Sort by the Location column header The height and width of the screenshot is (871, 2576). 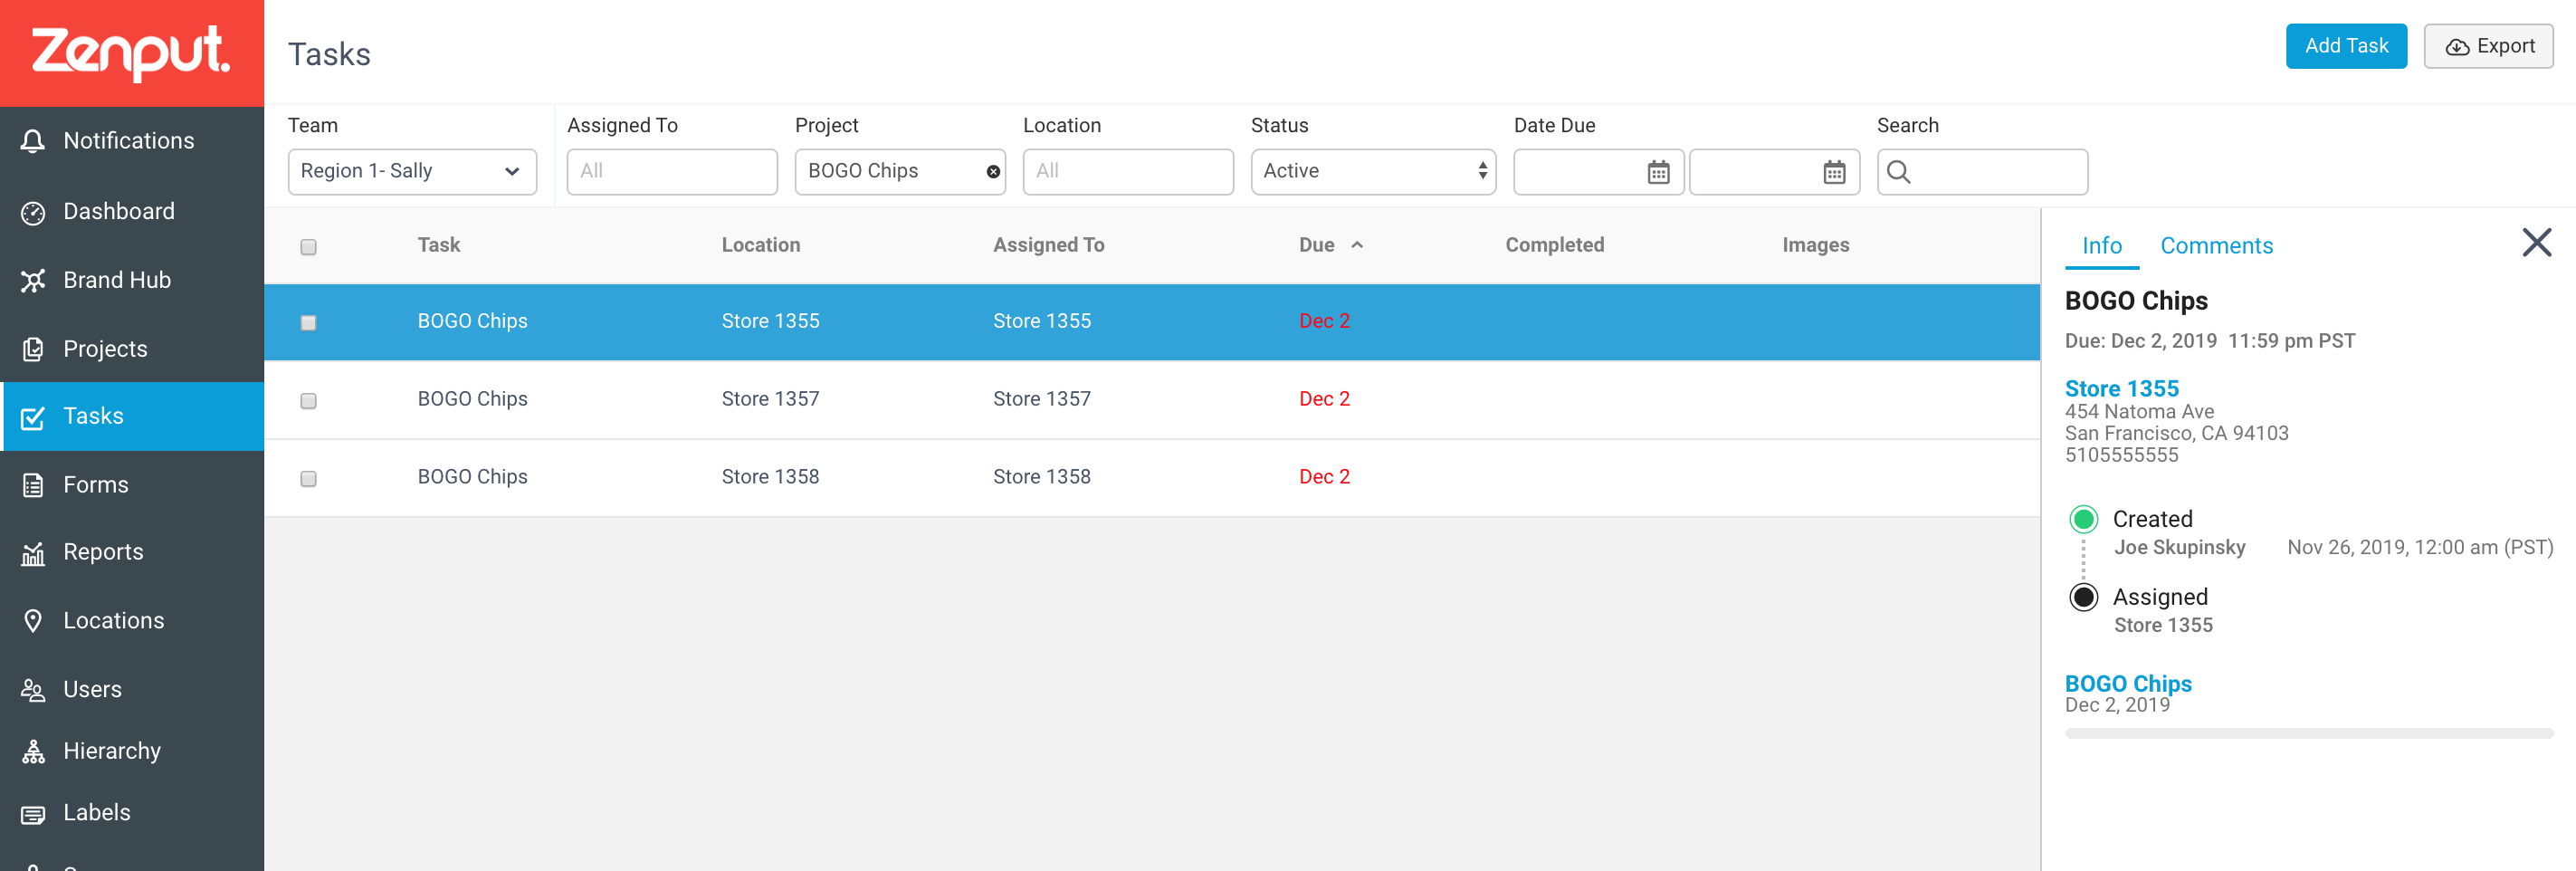point(761,245)
